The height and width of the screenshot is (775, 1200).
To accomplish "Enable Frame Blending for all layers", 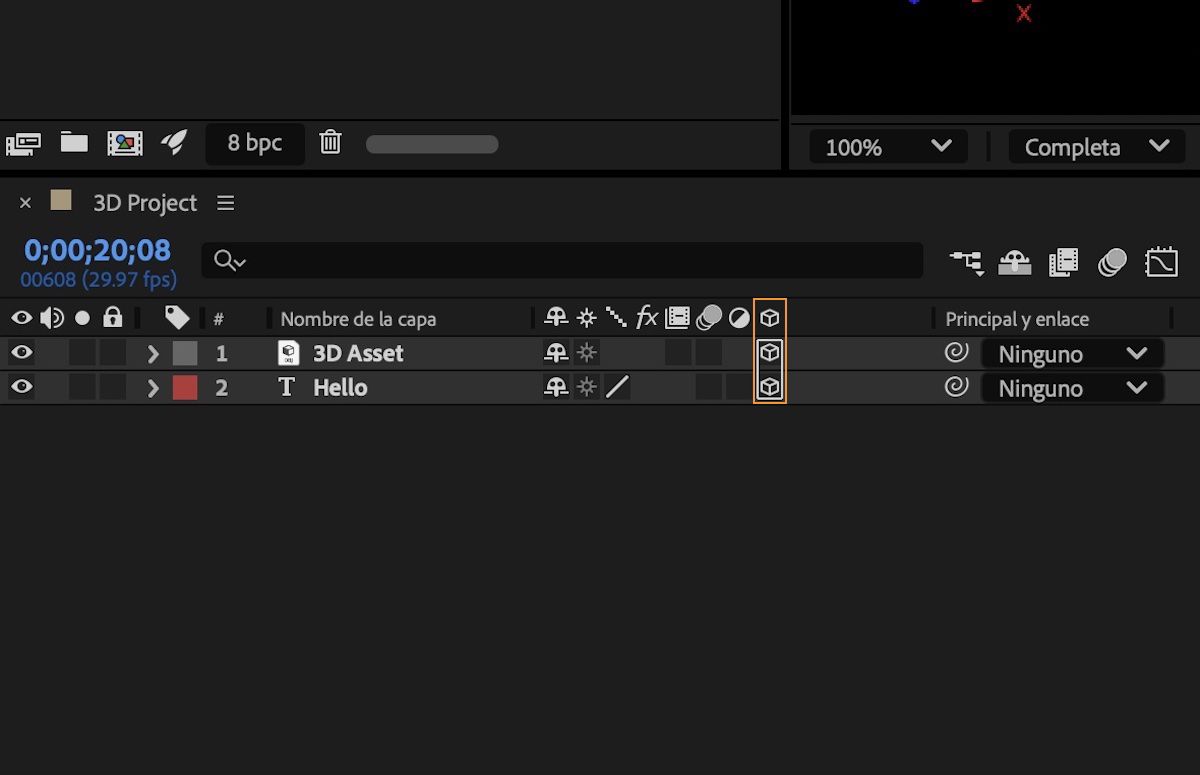I will (x=1063, y=262).
